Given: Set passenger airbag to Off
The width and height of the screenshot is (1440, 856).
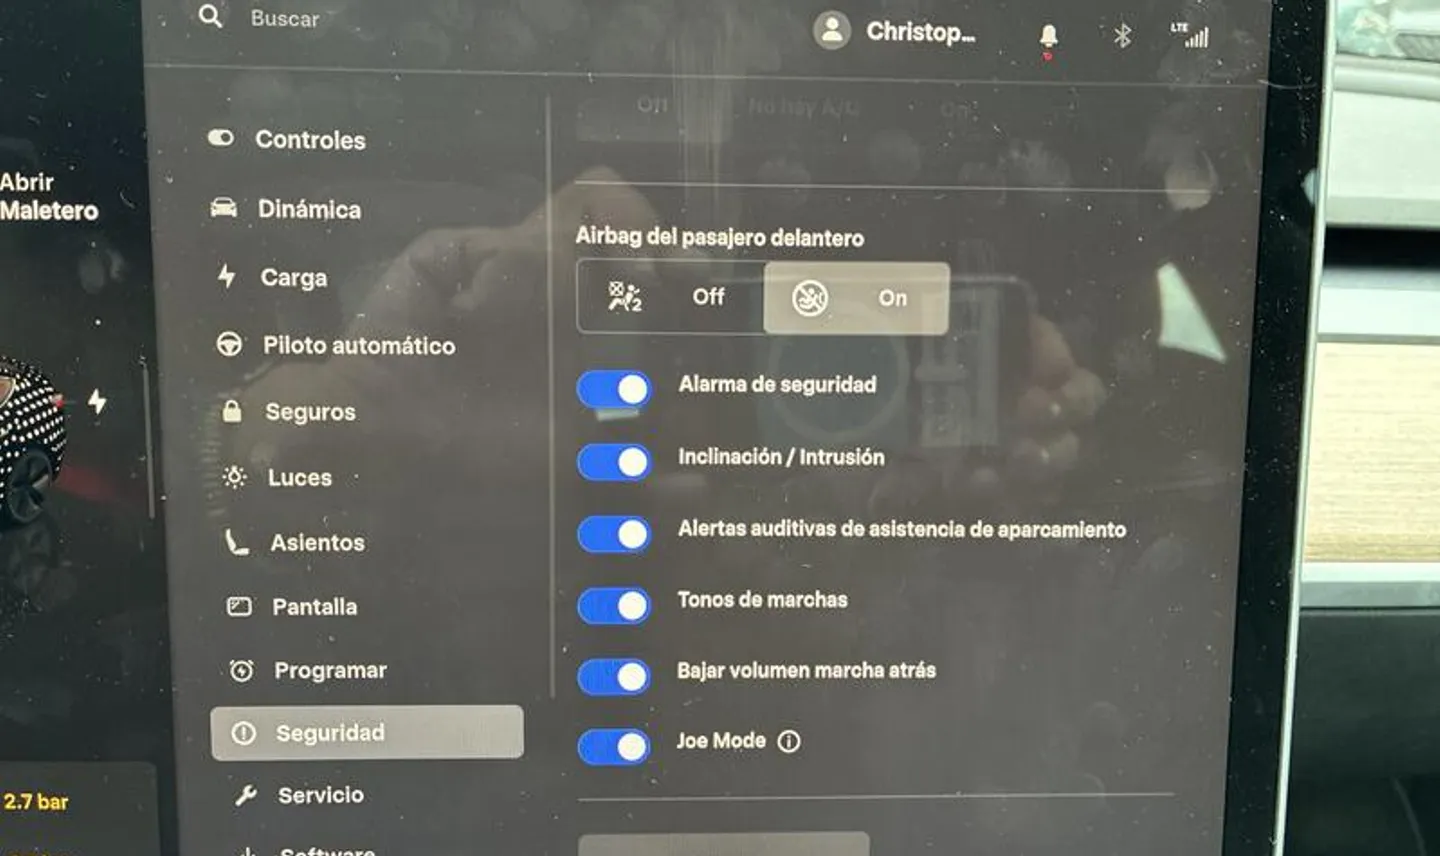Looking at the screenshot, I should (x=670, y=297).
